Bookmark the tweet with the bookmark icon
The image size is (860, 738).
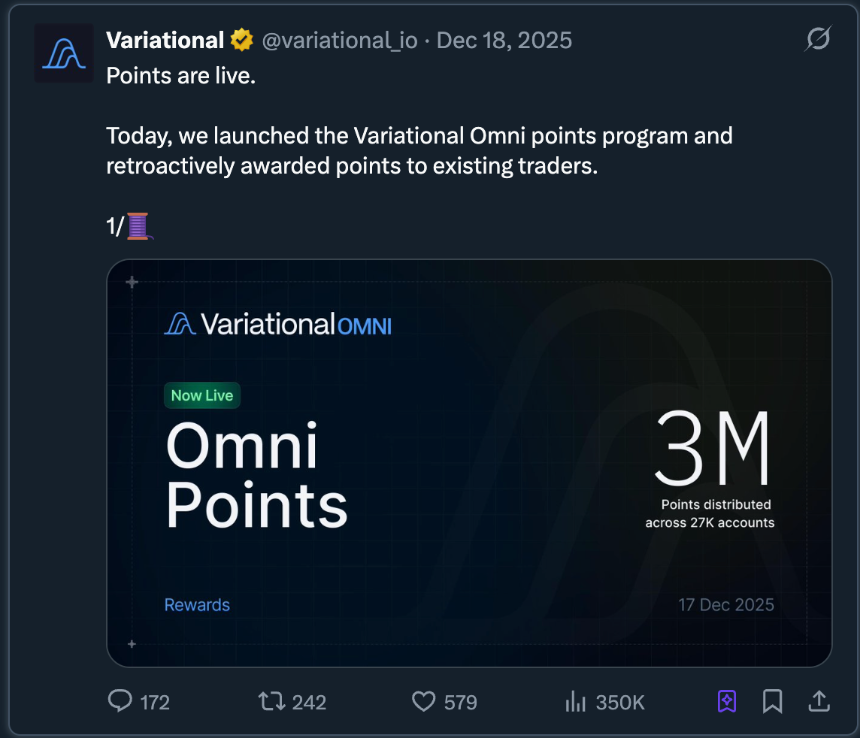coord(773,701)
